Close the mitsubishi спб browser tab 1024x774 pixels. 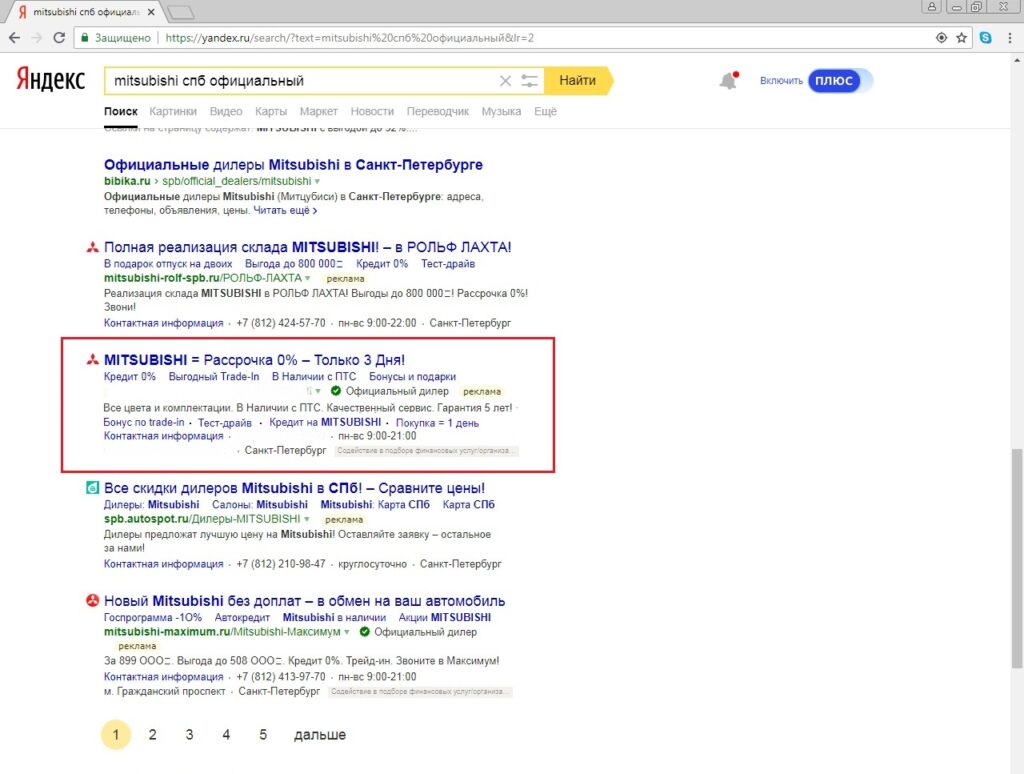click(152, 12)
